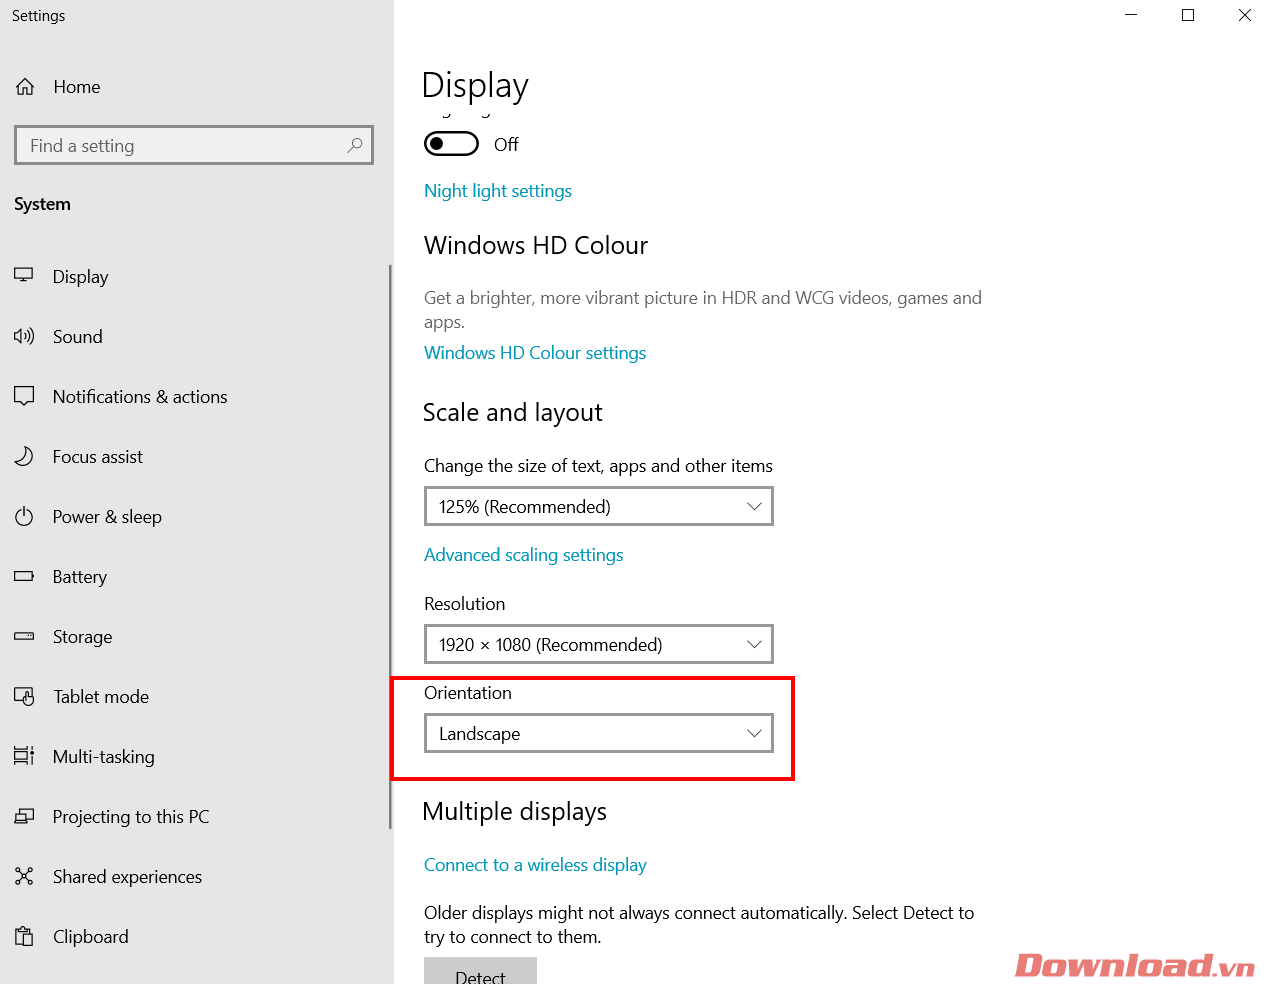Expand the 1920 × 1080 Resolution dropdown
This screenshot has height=984, width=1269.
(x=598, y=645)
